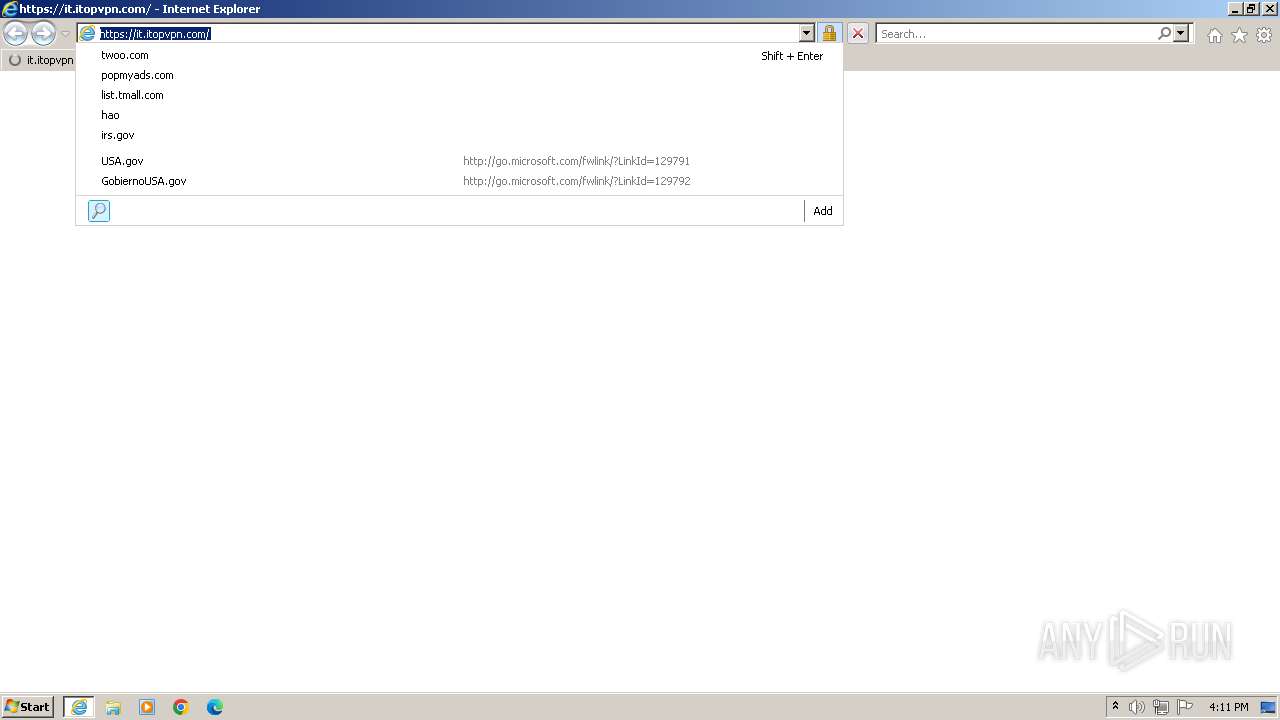Open the network tray icon
Image resolution: width=1280 pixels, height=720 pixels.
1161,707
